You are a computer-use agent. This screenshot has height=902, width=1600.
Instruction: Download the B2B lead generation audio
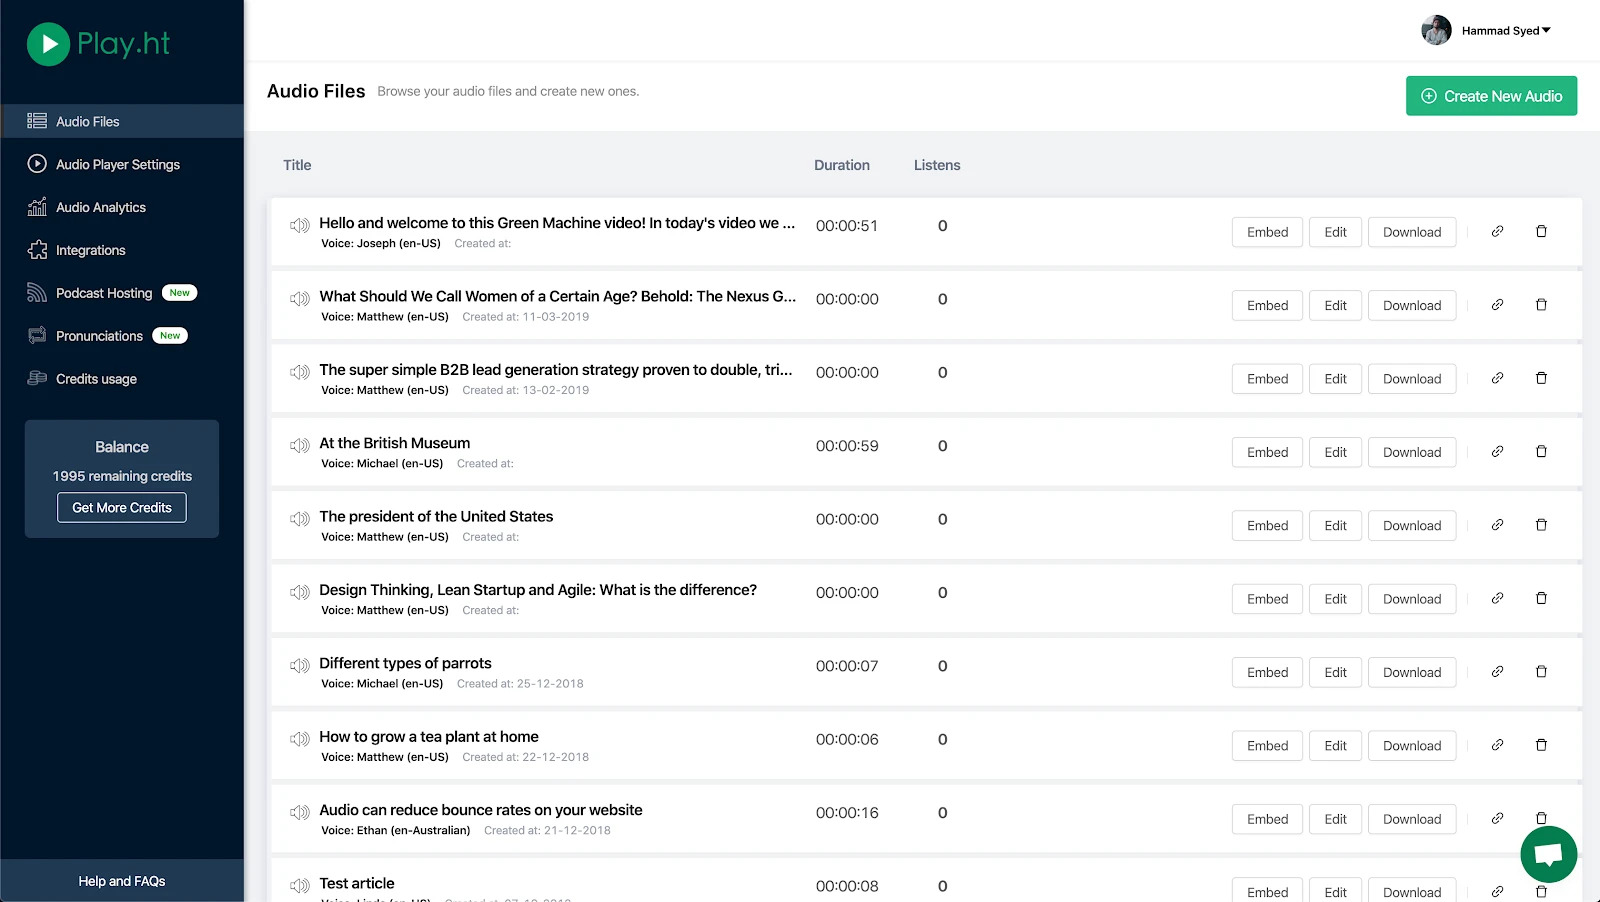coord(1411,379)
